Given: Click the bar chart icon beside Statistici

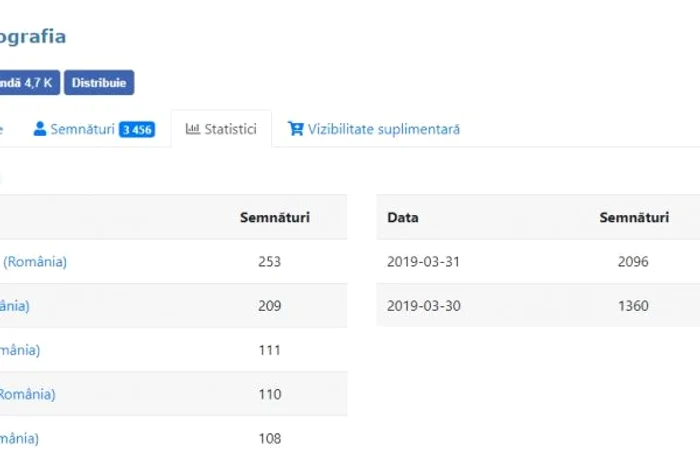Looking at the screenshot, I should click(x=192, y=129).
